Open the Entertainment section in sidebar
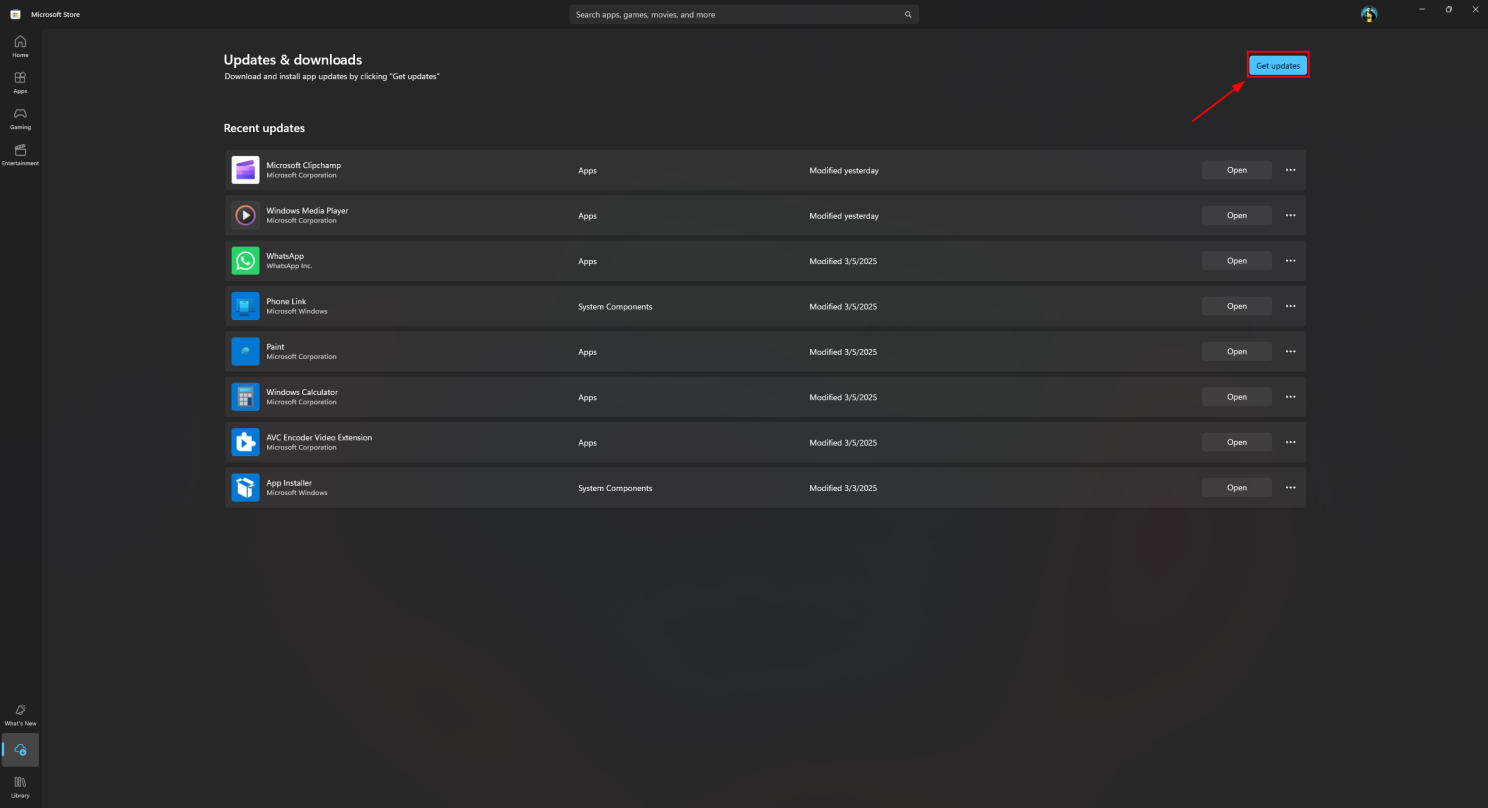This screenshot has height=808, width=1488. coord(20,154)
